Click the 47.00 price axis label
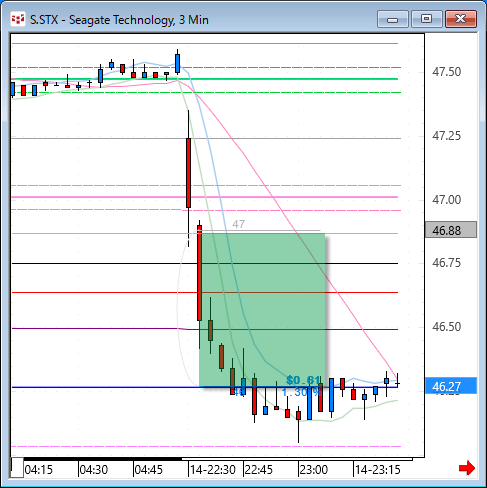Image resolution: width=487 pixels, height=488 pixels. click(446, 200)
